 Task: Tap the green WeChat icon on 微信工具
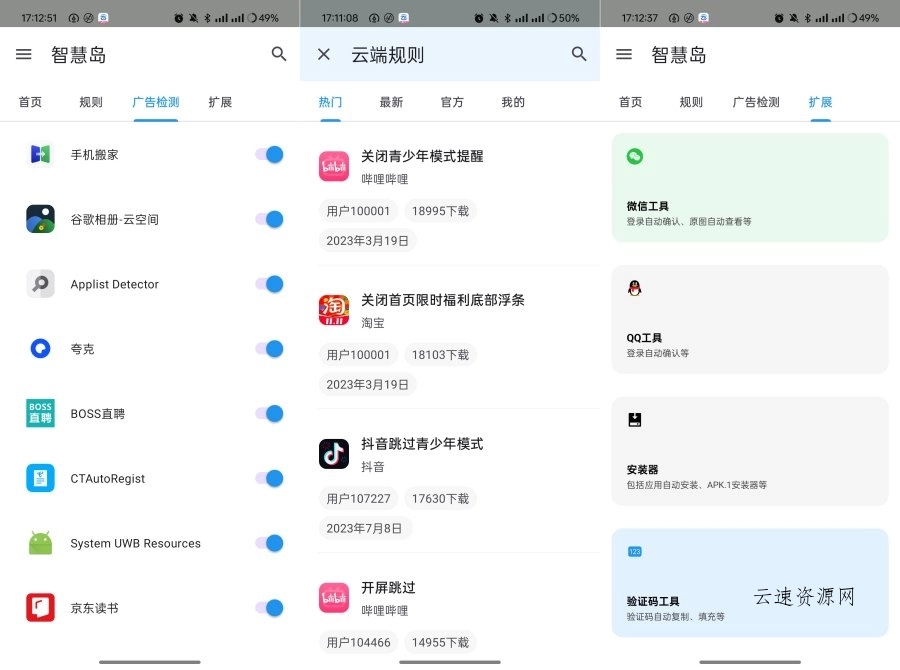coord(634,156)
